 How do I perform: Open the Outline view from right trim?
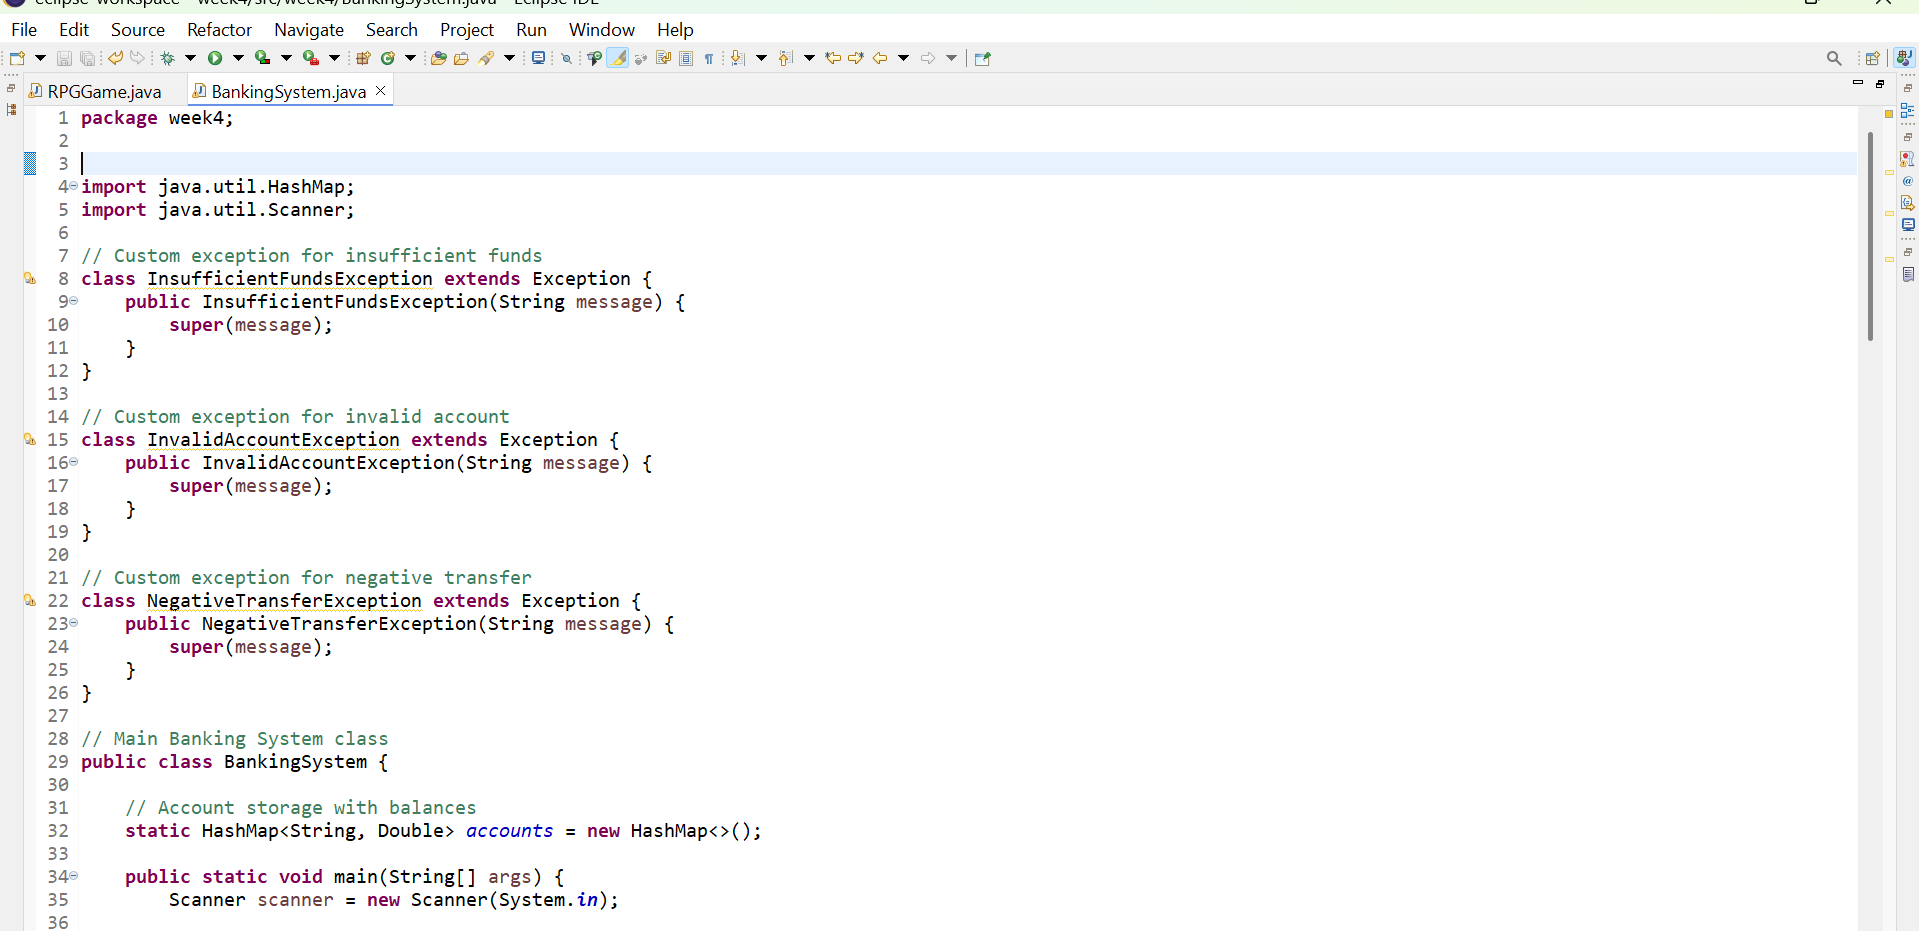click(1908, 111)
